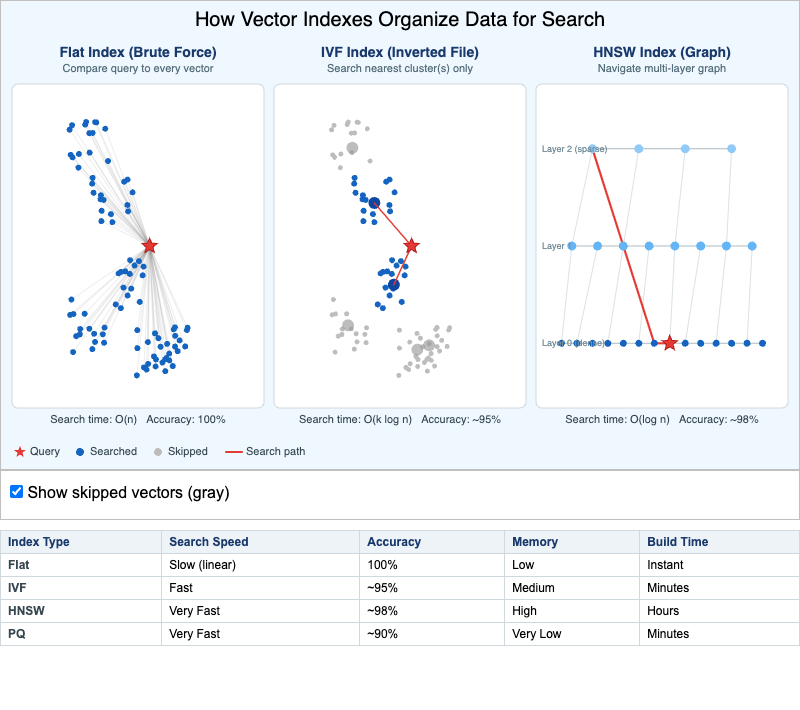The image size is (800, 710).
Task: Select the lower dark blue IVF centroid
Action: 393,285
